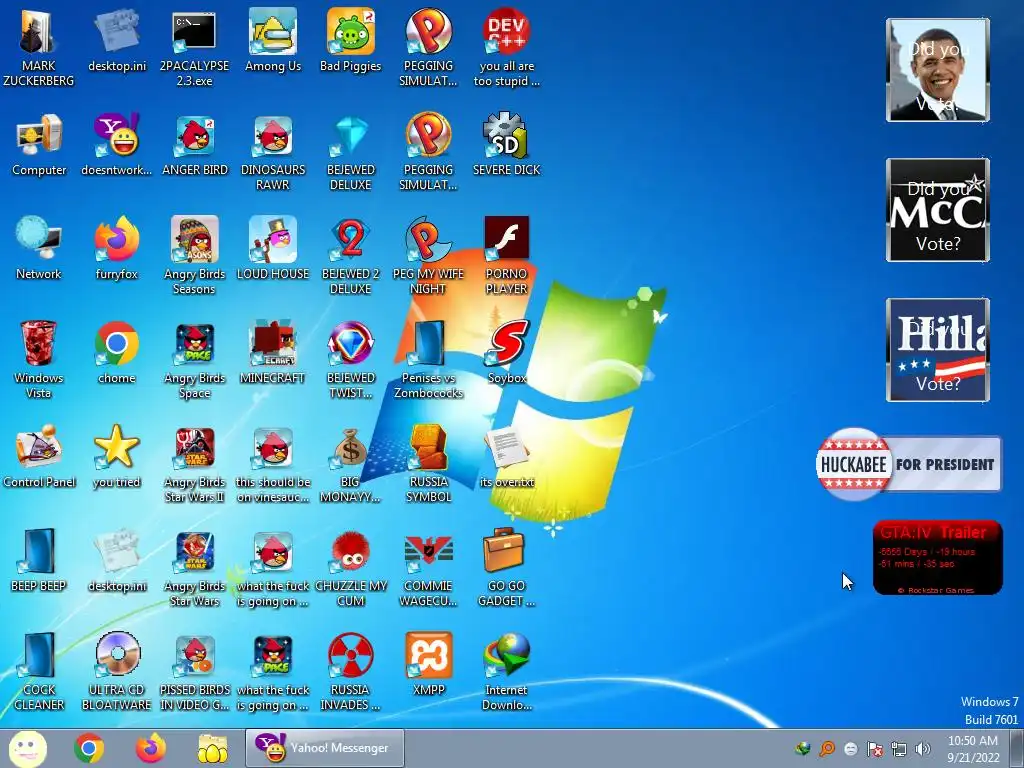Open BEJEWED 2 DELUXE shortcut
This screenshot has height=768, width=1024.
[351, 255]
